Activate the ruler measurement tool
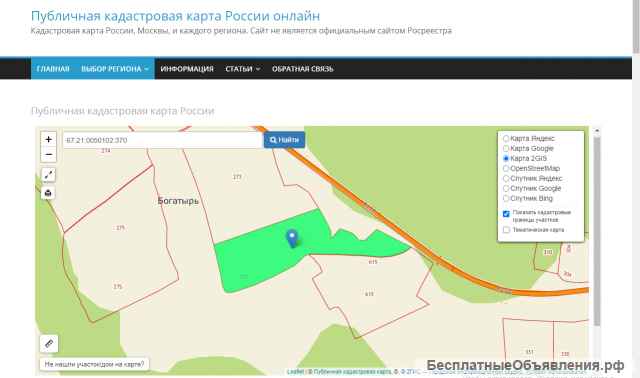The height and width of the screenshot is (378, 640). click(x=49, y=344)
